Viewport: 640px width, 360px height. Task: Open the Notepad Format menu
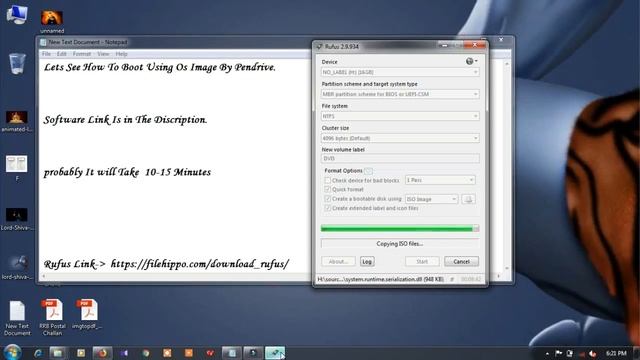click(82, 54)
